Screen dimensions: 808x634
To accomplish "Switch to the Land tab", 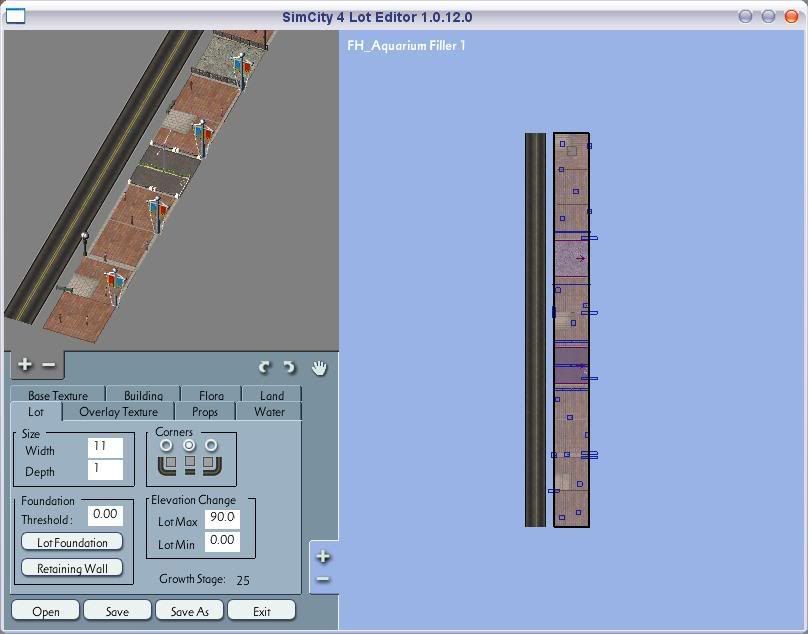I will click(272, 394).
